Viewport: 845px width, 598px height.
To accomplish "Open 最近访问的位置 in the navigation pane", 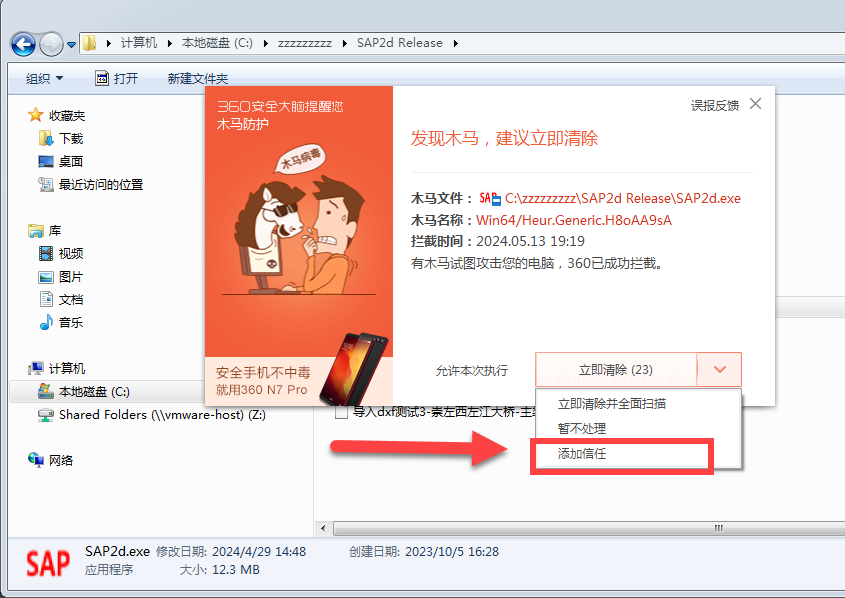I will tap(101, 185).
